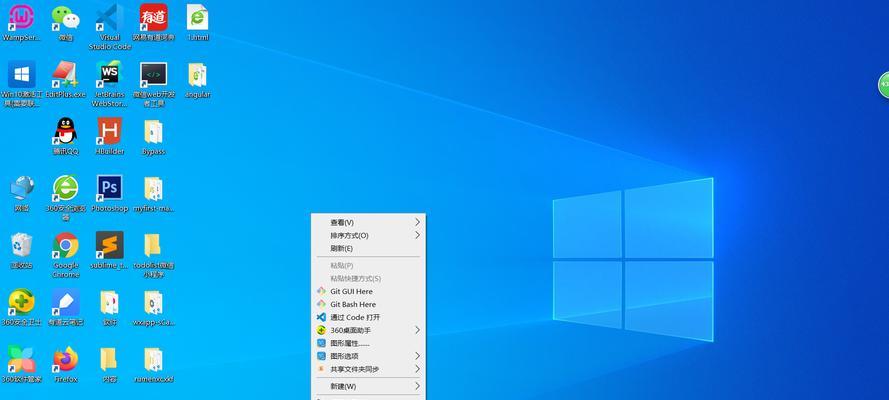This screenshot has width=889, height=400.
Task: Open the 新建(W) submenu
Action: [x=368, y=386]
